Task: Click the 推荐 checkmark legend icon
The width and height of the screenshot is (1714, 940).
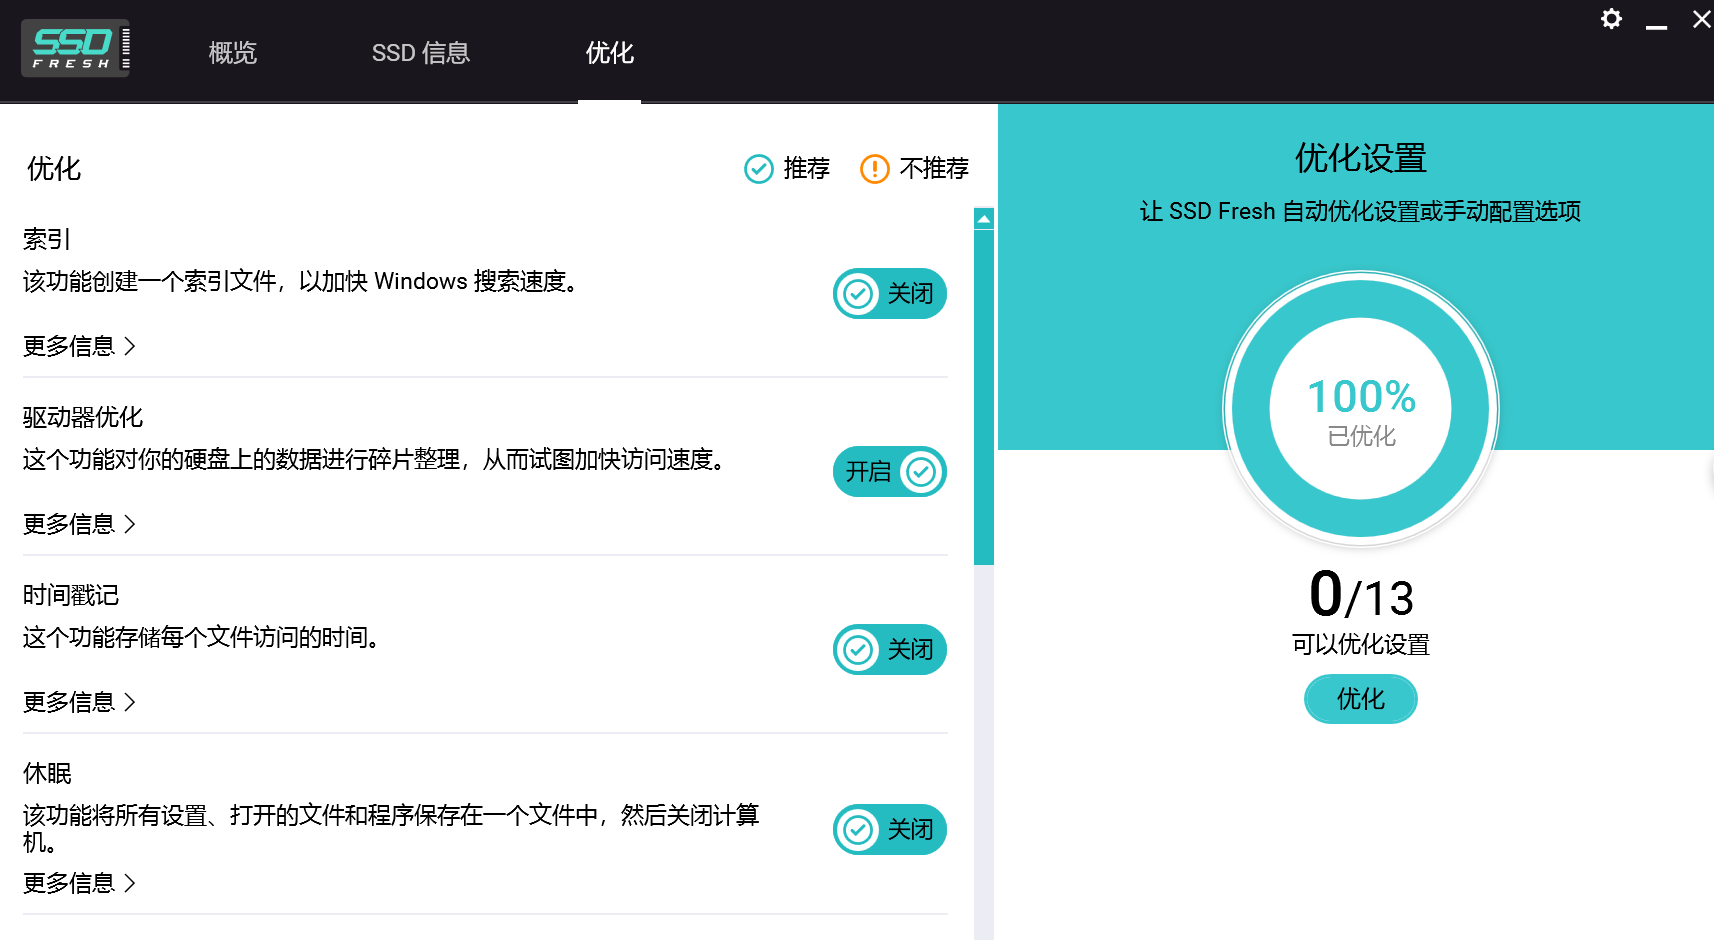Action: (759, 169)
